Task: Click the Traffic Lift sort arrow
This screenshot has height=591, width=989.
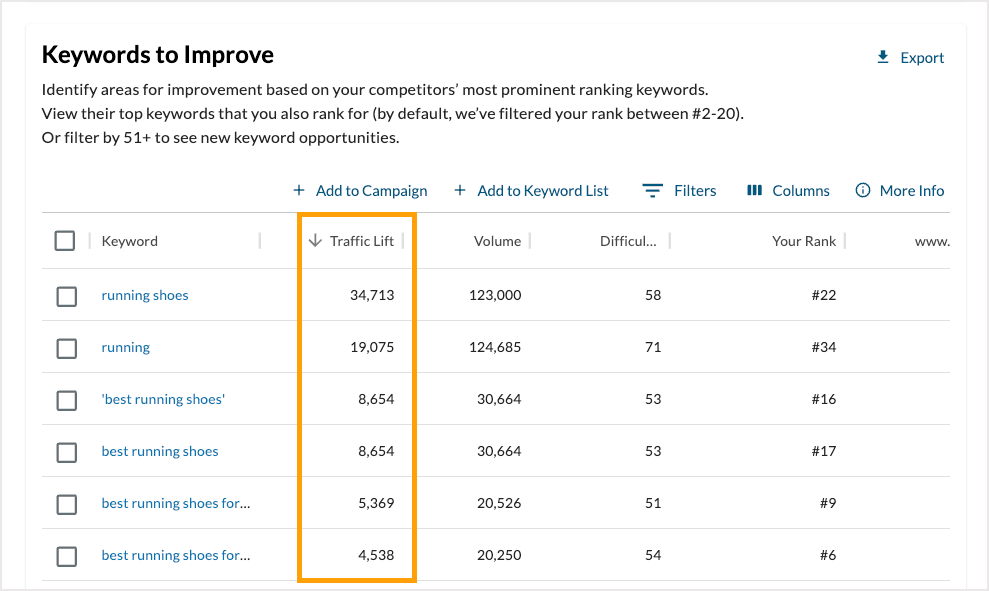Action: pos(315,241)
